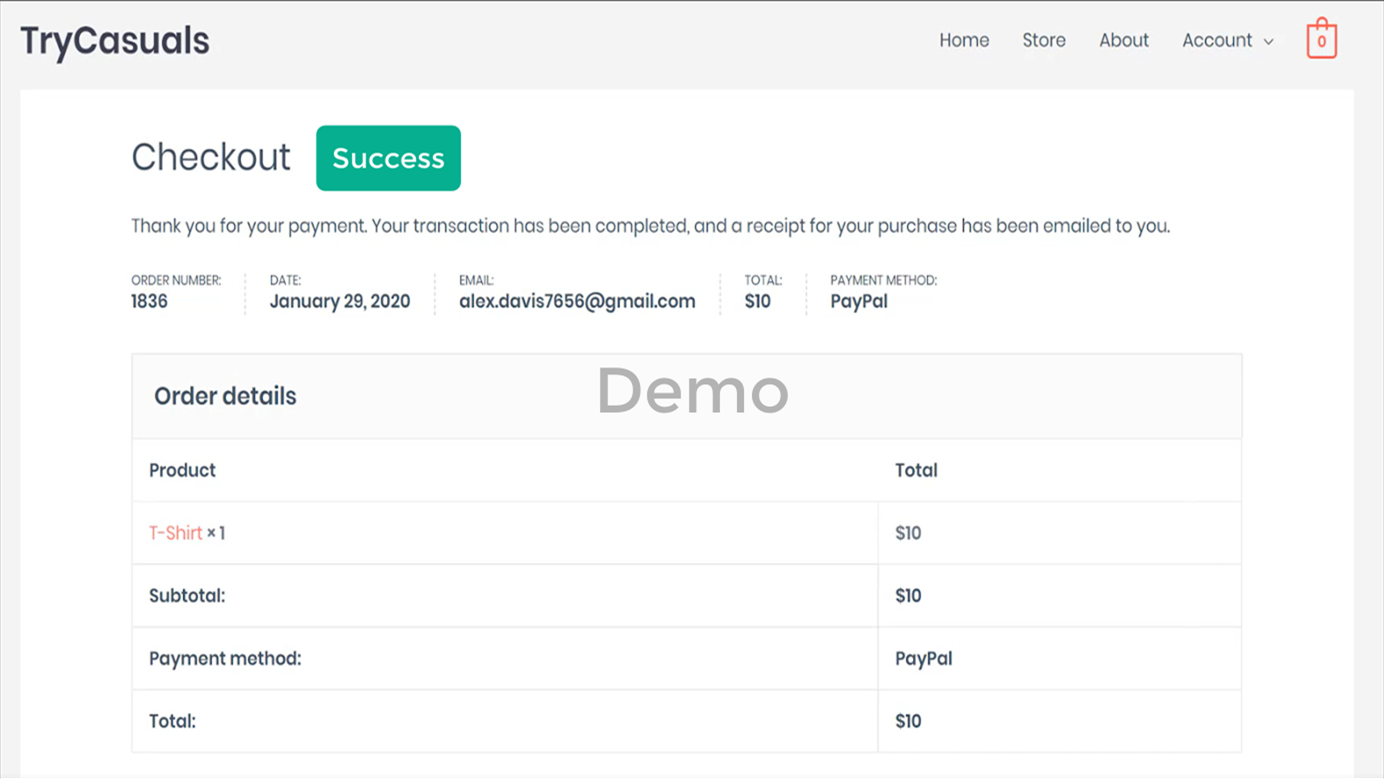This screenshot has height=779, width=1384.
Task: Expand the Account dropdown chevron
Action: coord(1269,42)
